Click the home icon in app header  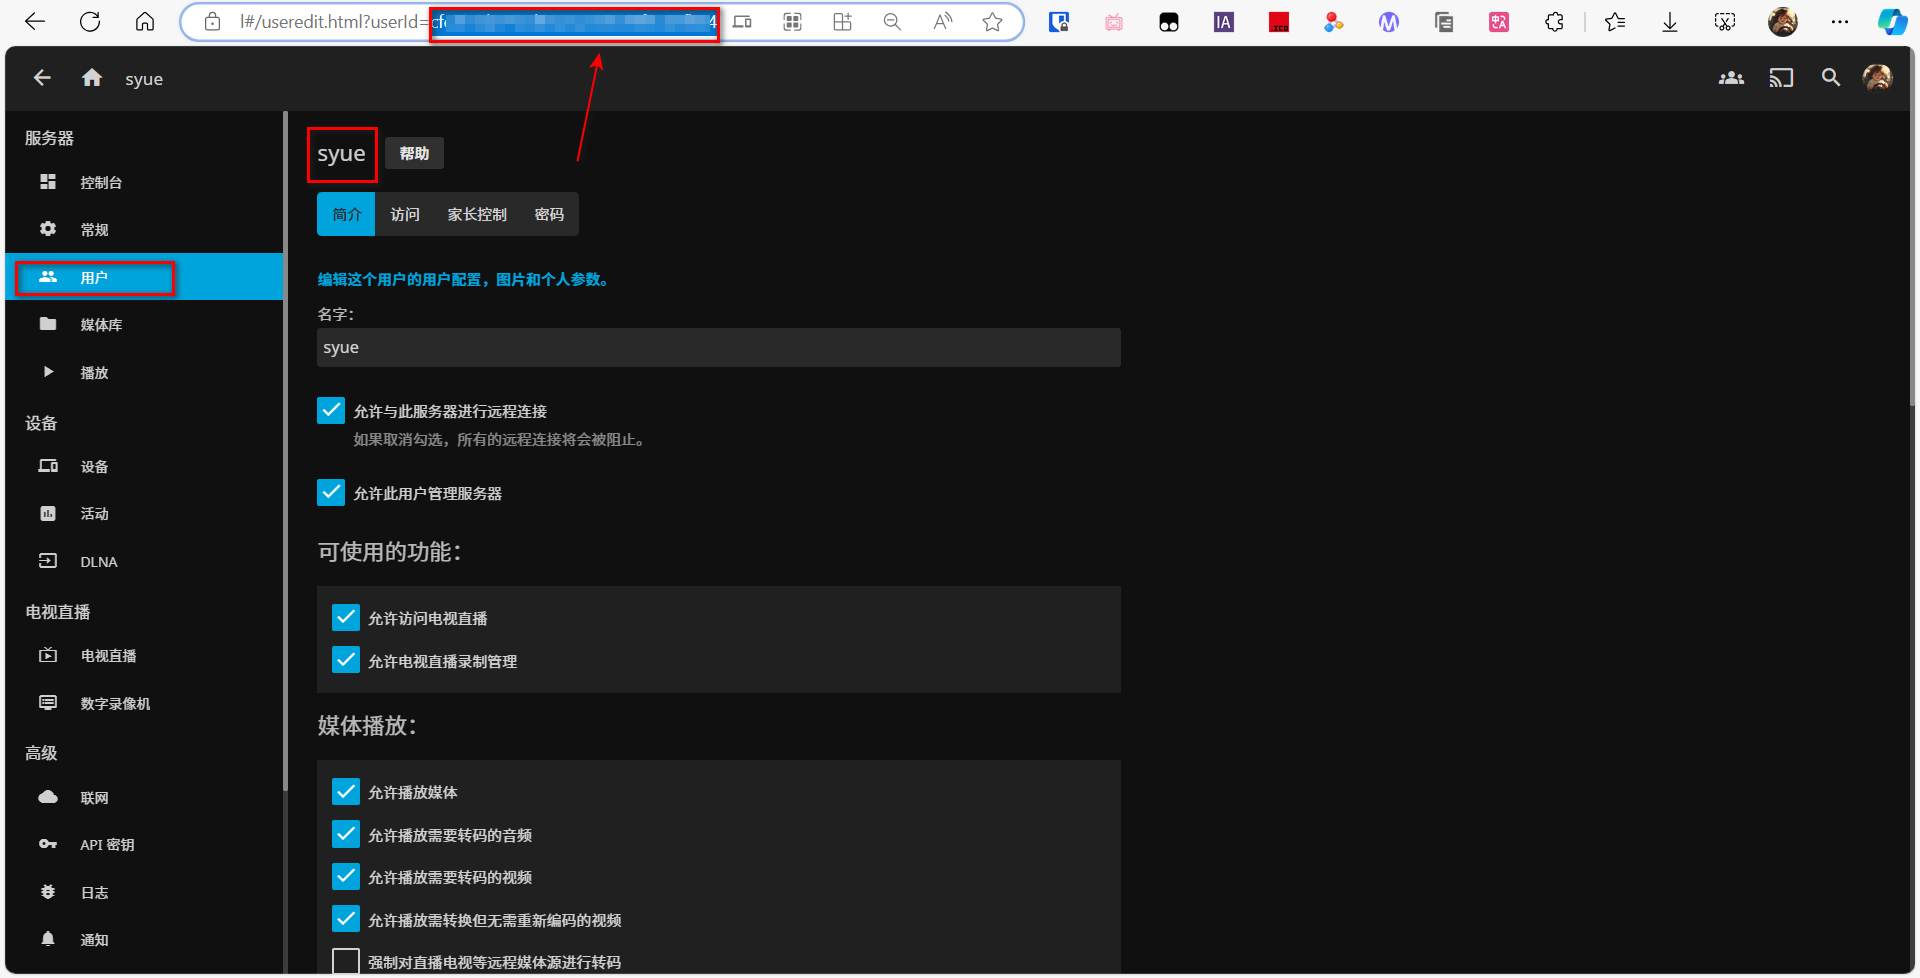pyautogui.click(x=92, y=78)
